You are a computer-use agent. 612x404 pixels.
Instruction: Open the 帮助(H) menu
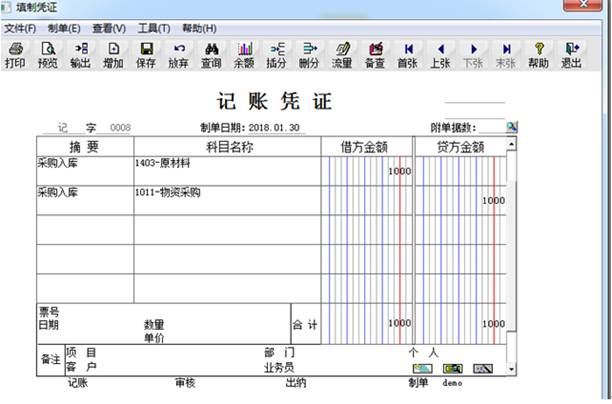click(199, 28)
